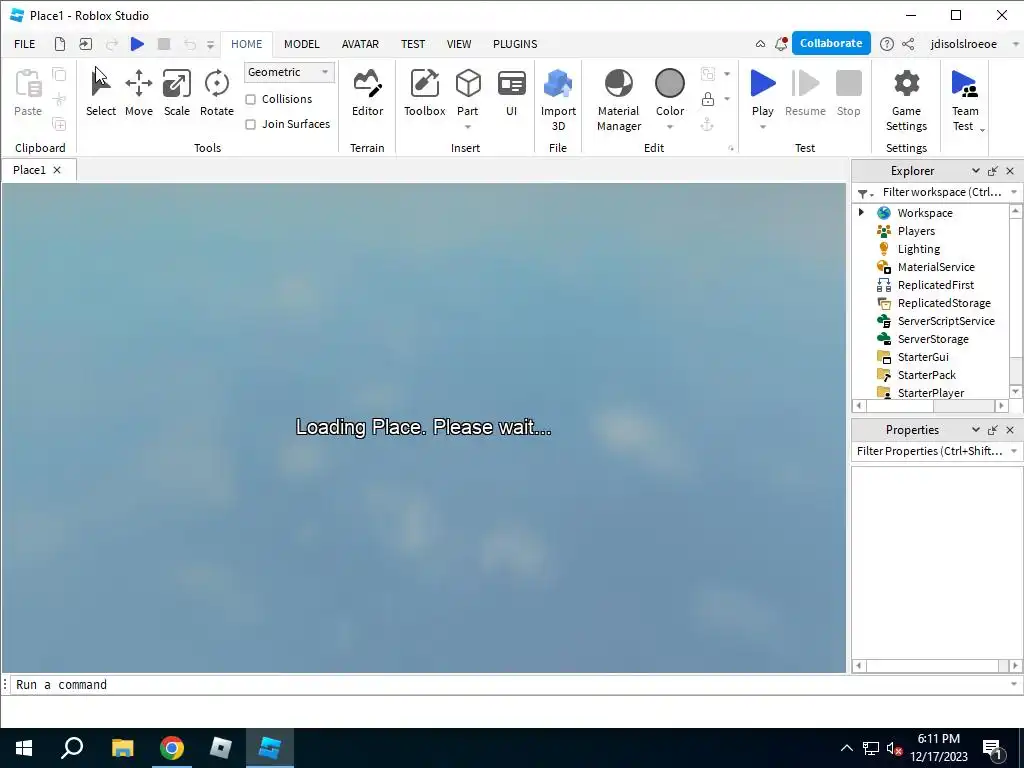The width and height of the screenshot is (1024, 768).
Task: Enable the Join Surfaces checkbox
Action: [250, 124]
